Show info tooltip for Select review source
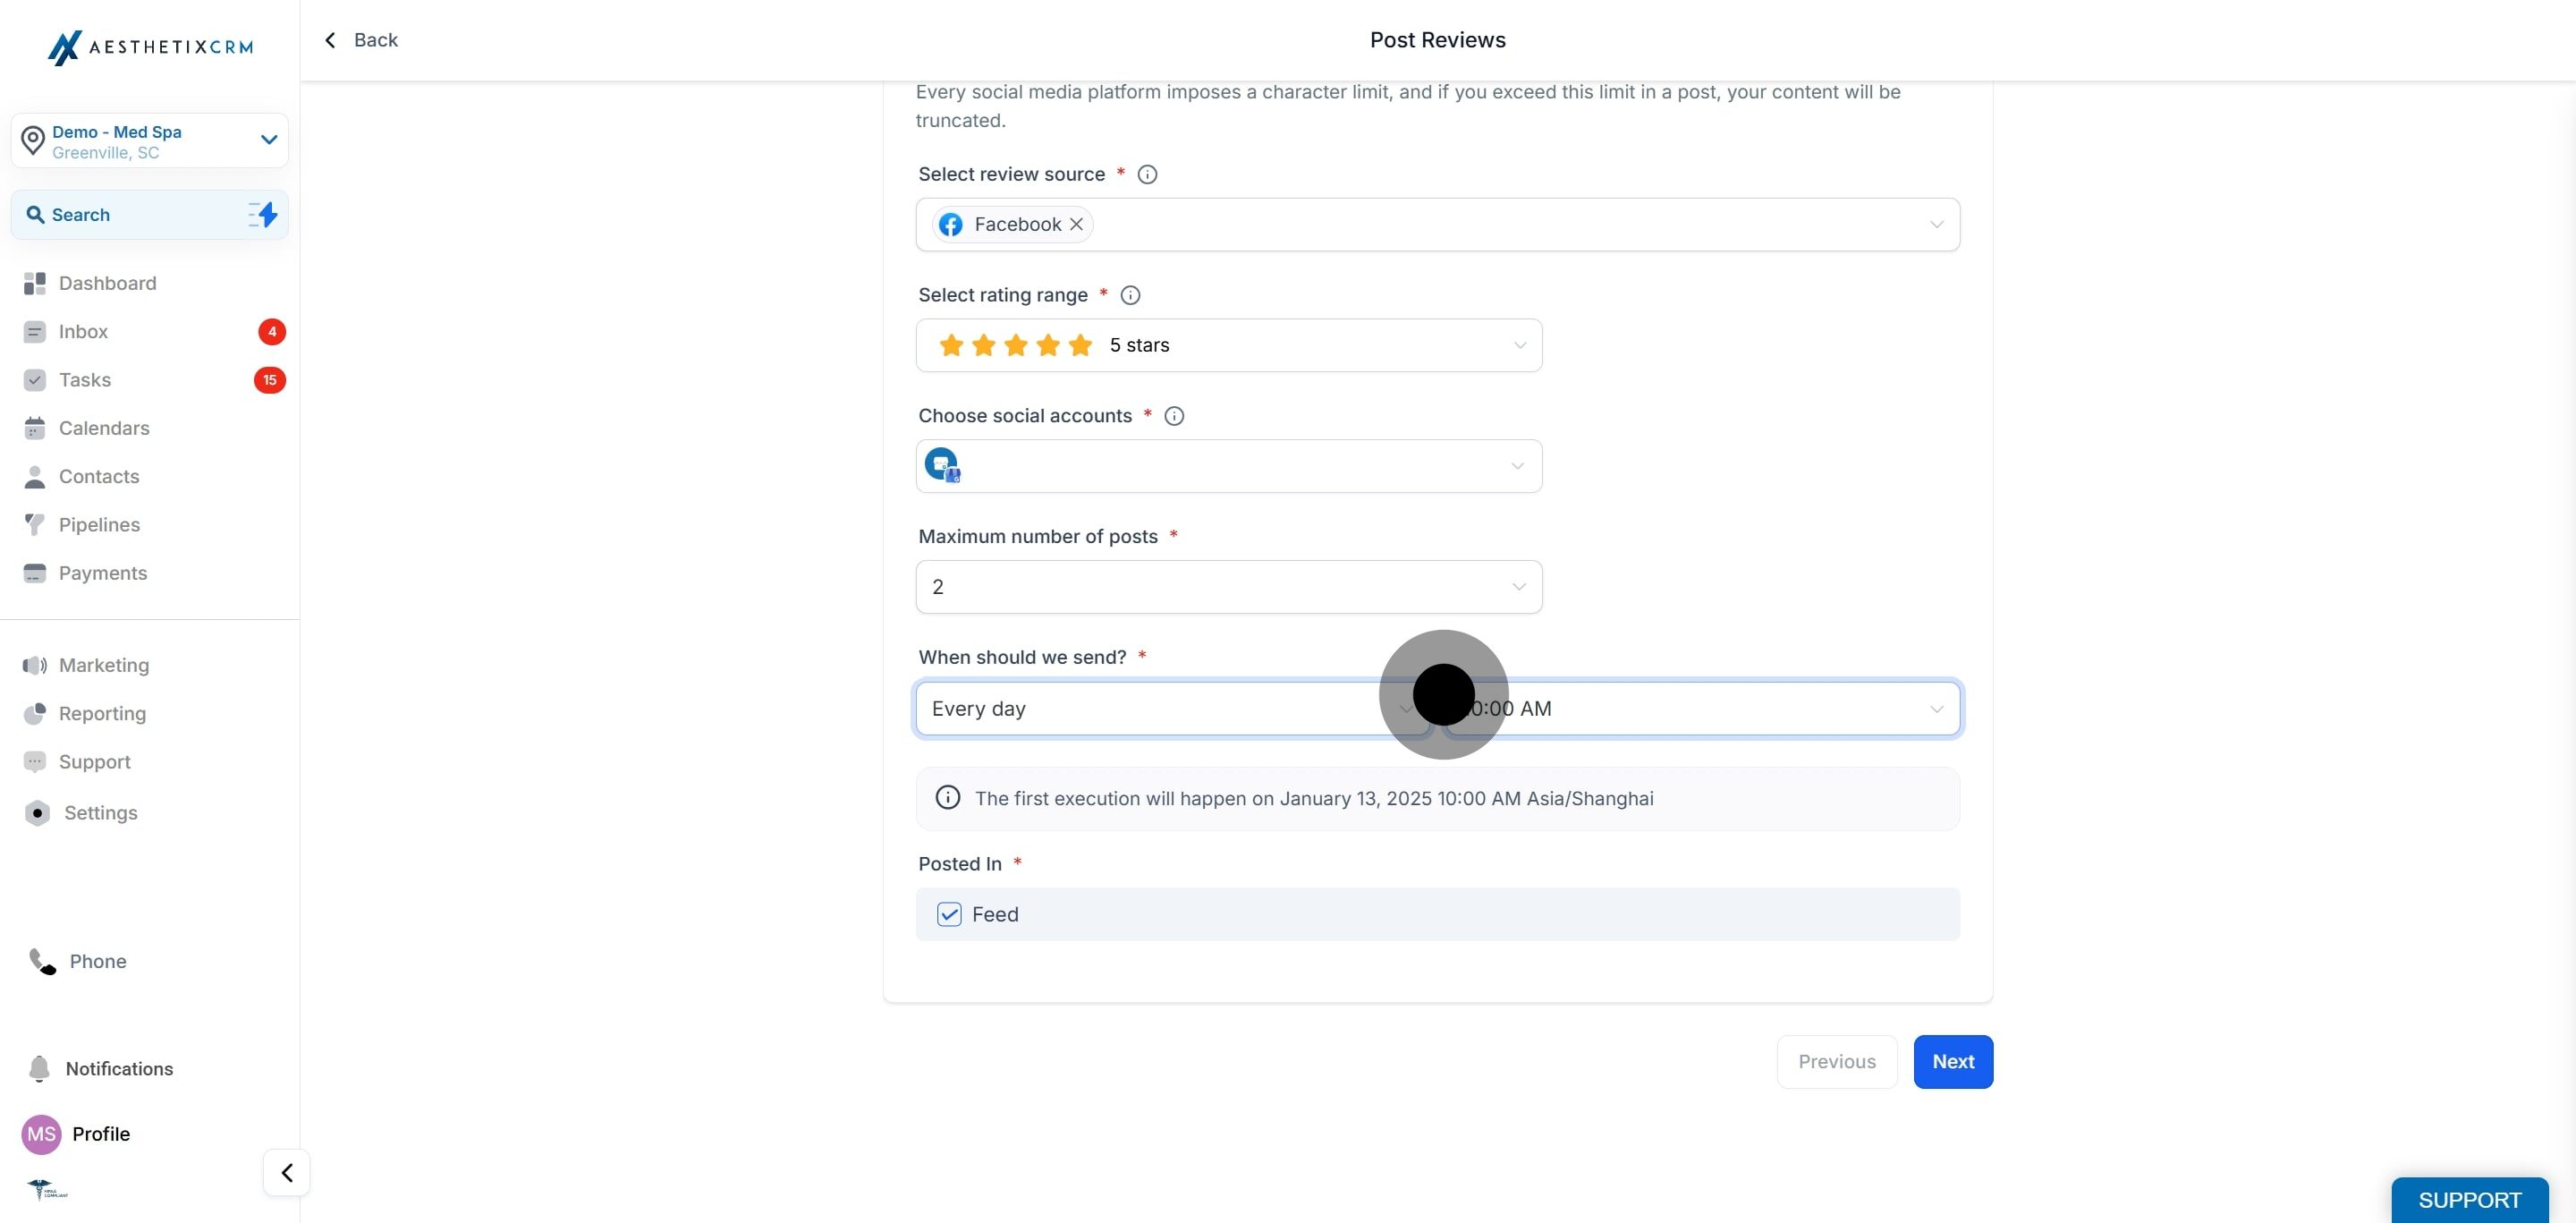Image resolution: width=2576 pixels, height=1223 pixels. point(1148,174)
